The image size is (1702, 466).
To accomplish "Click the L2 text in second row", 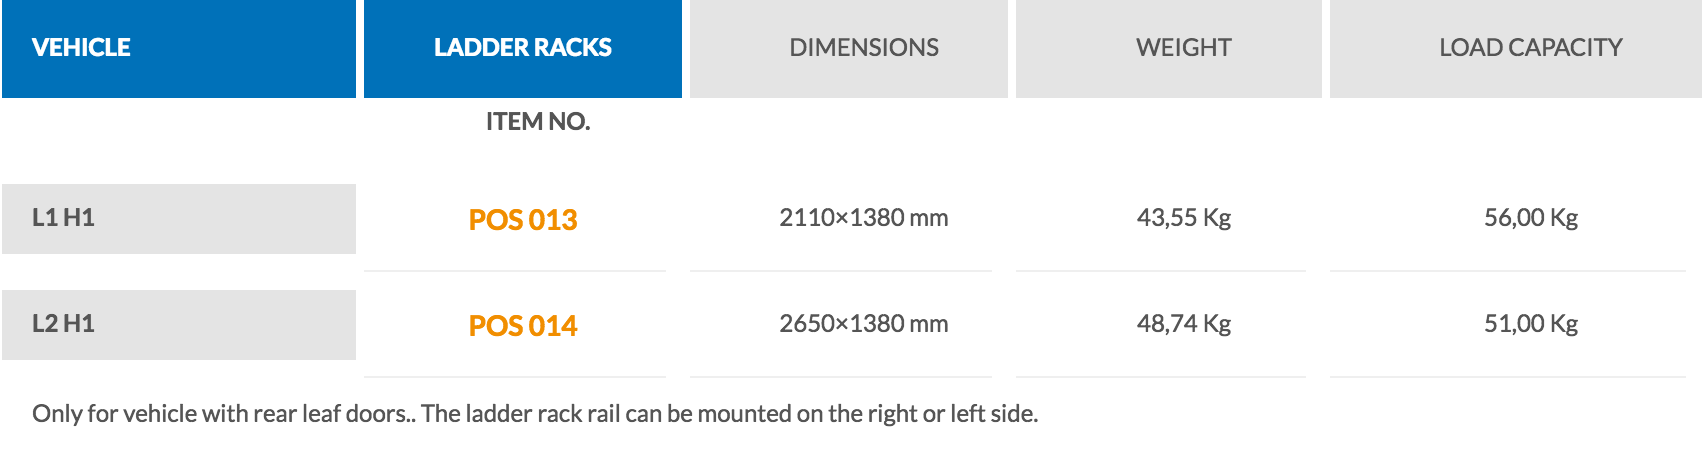I will tap(45, 323).
